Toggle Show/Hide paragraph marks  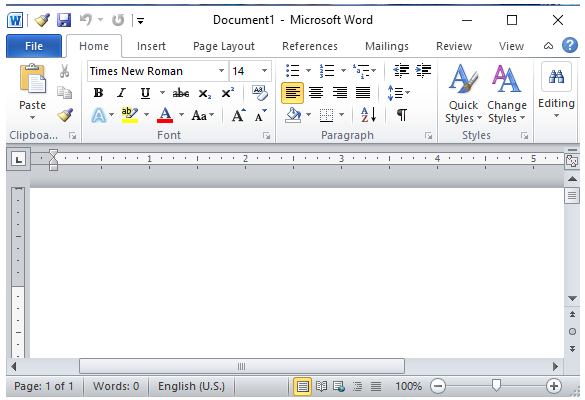point(402,115)
